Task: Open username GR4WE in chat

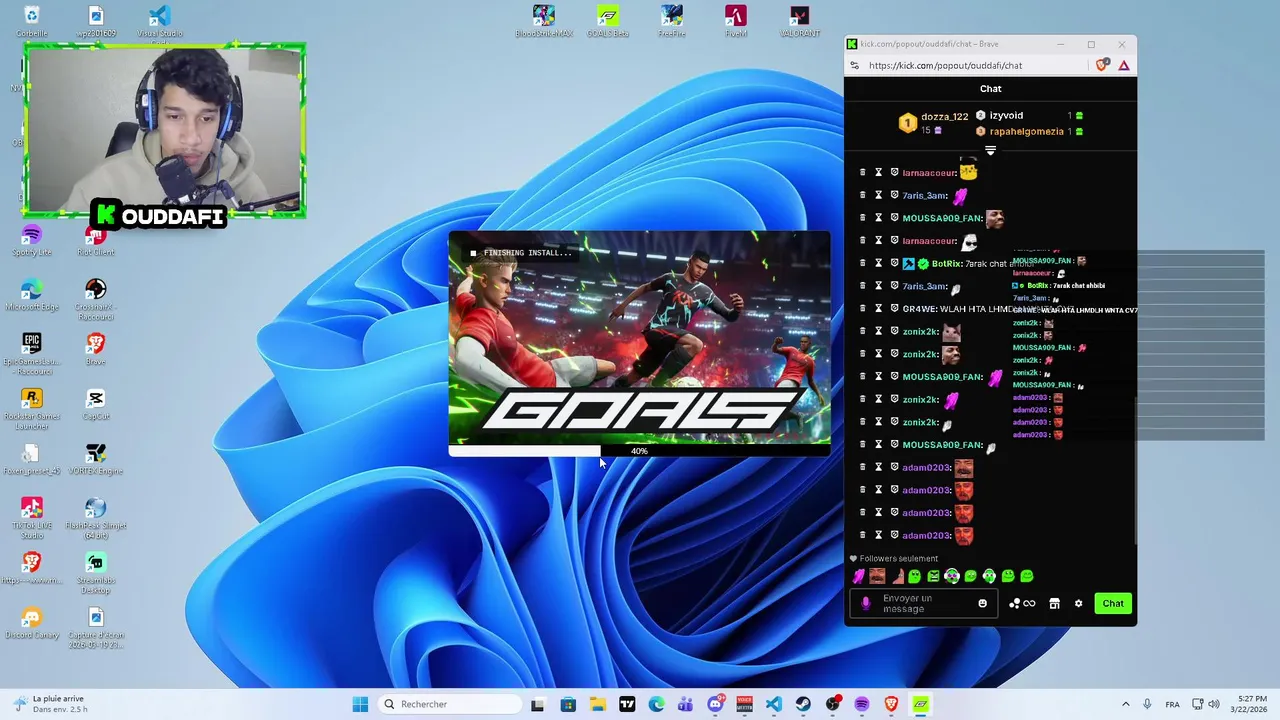Action: 919,309
